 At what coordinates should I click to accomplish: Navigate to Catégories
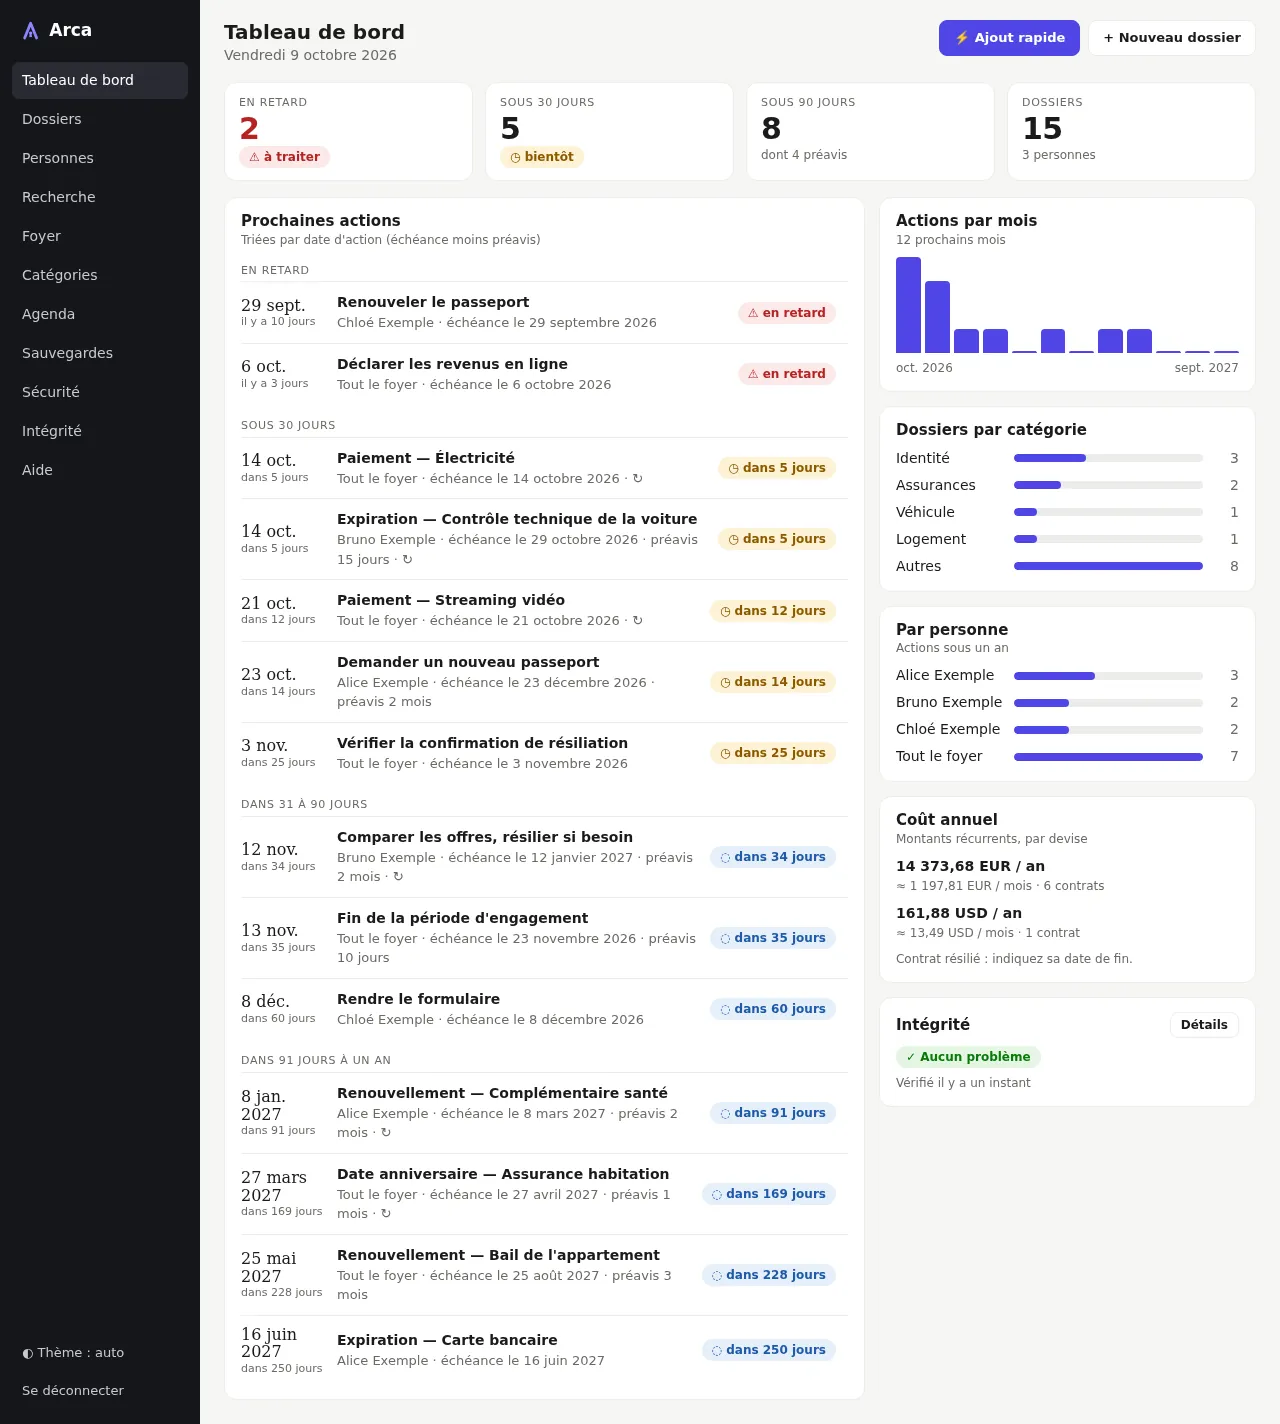pyautogui.click(x=100, y=275)
